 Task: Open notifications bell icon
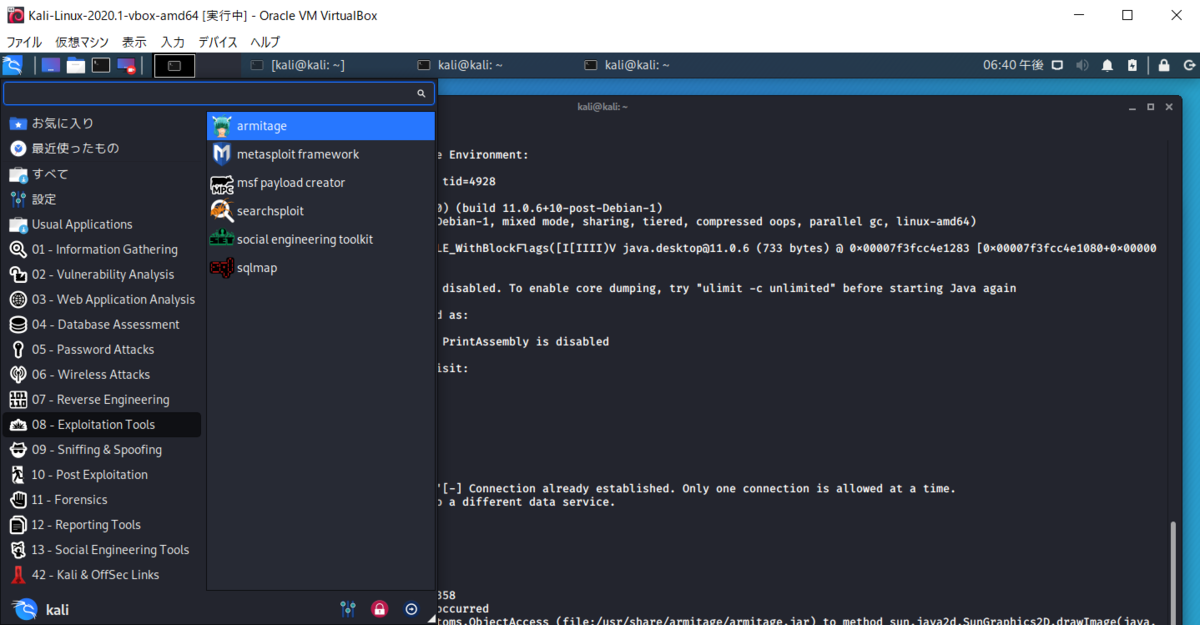1107,66
